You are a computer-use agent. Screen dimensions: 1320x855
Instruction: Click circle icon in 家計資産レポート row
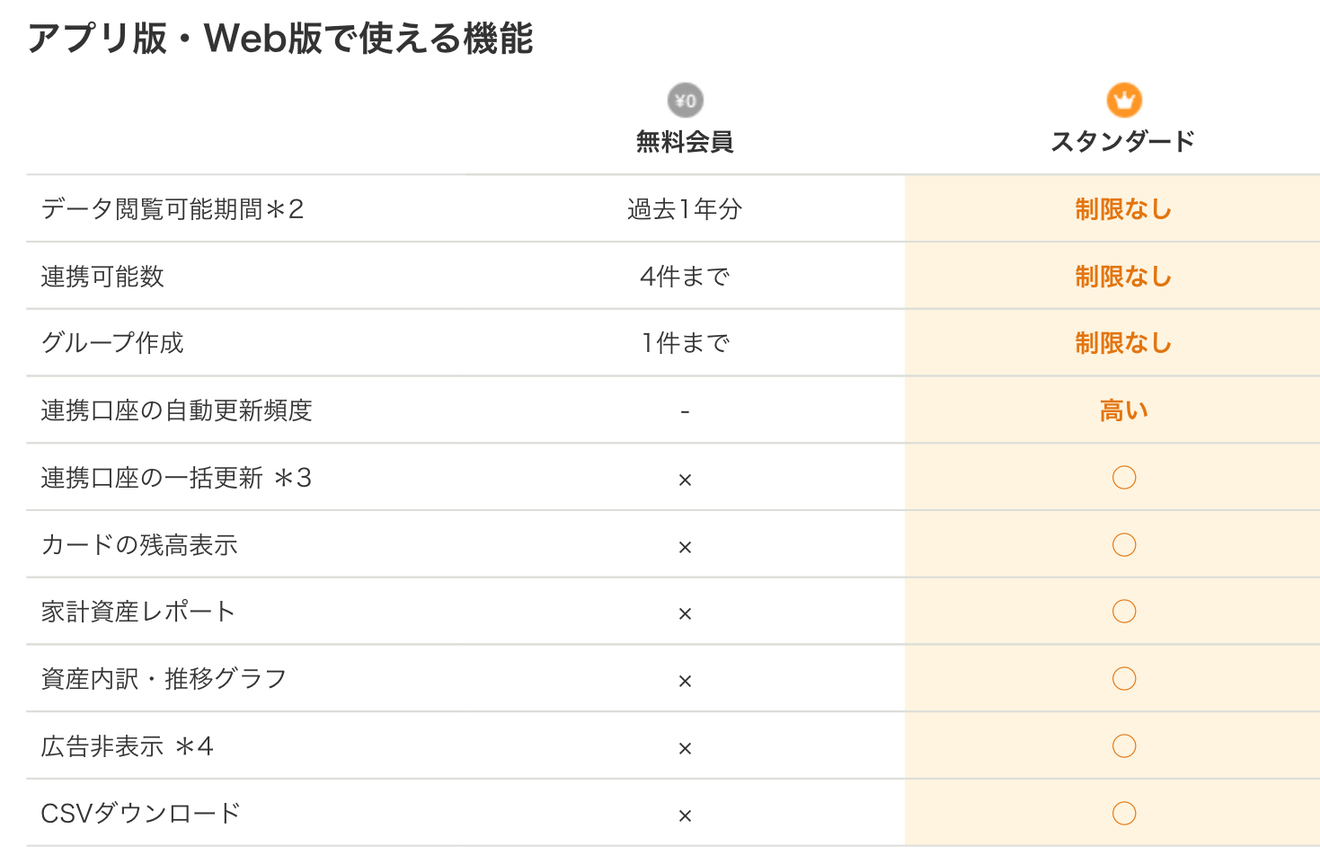pyautogui.click(x=1124, y=612)
